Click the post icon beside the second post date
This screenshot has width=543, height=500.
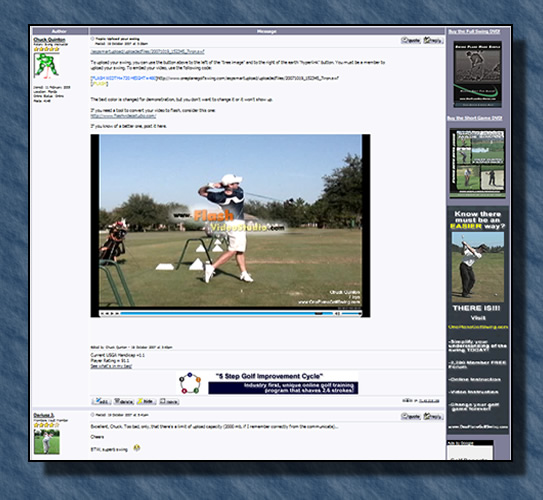tap(92, 414)
